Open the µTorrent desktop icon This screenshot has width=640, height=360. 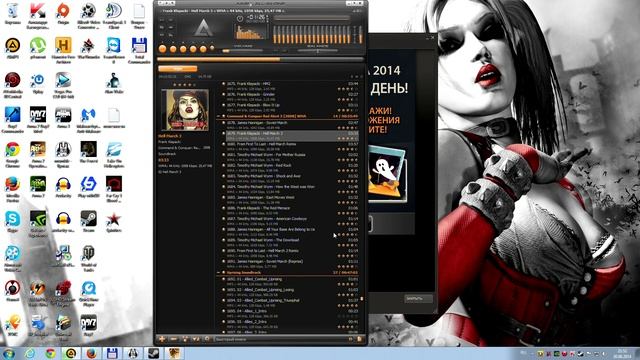click(38, 49)
